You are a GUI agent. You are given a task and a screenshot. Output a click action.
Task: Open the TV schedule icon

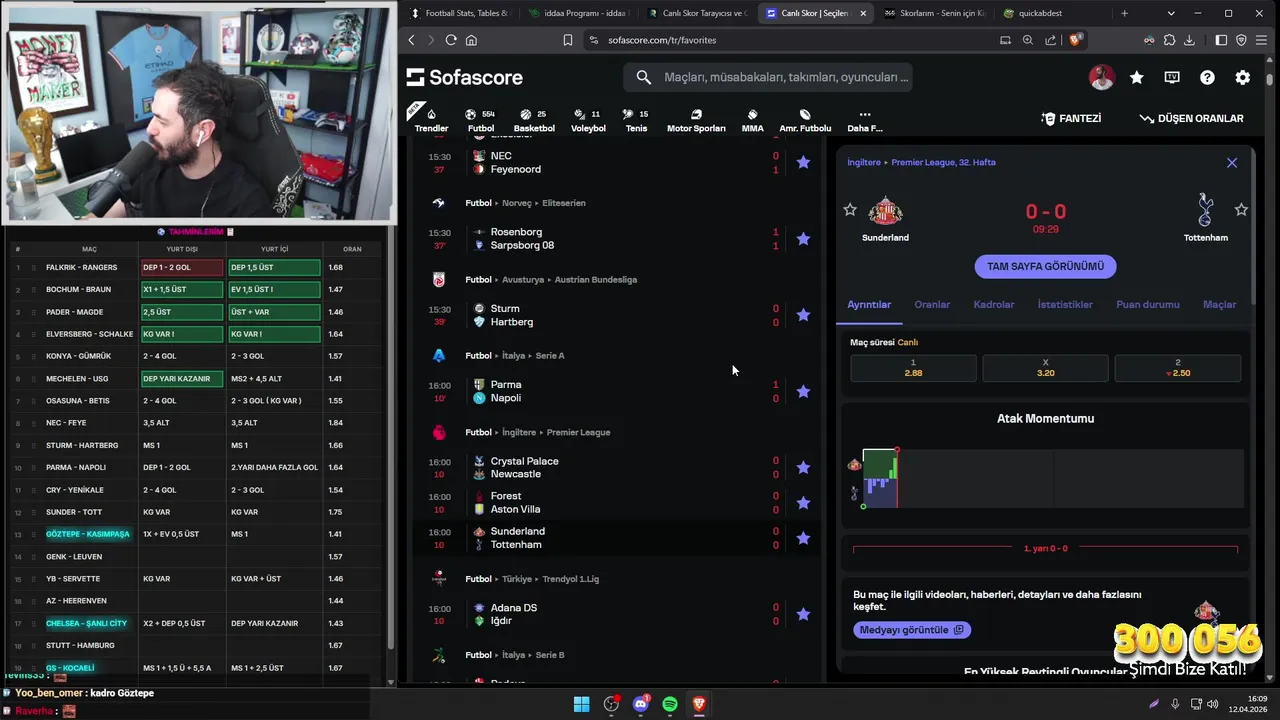[x=1172, y=77]
